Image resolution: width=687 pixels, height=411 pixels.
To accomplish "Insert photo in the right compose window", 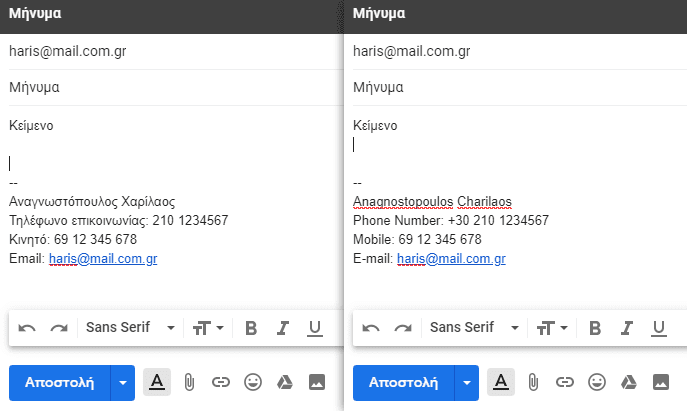I will pyautogui.click(x=661, y=382).
